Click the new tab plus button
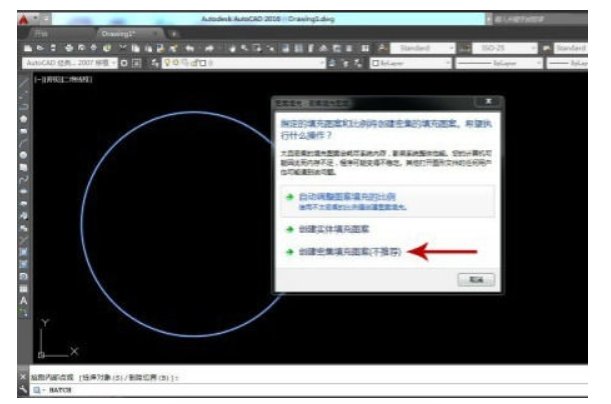Screen dimensions: 611x404 pyautogui.click(x=175, y=33)
